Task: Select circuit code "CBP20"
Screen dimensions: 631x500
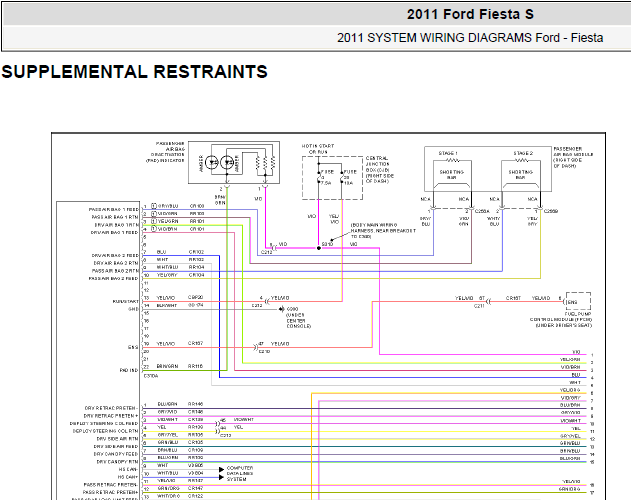Action: (x=196, y=298)
